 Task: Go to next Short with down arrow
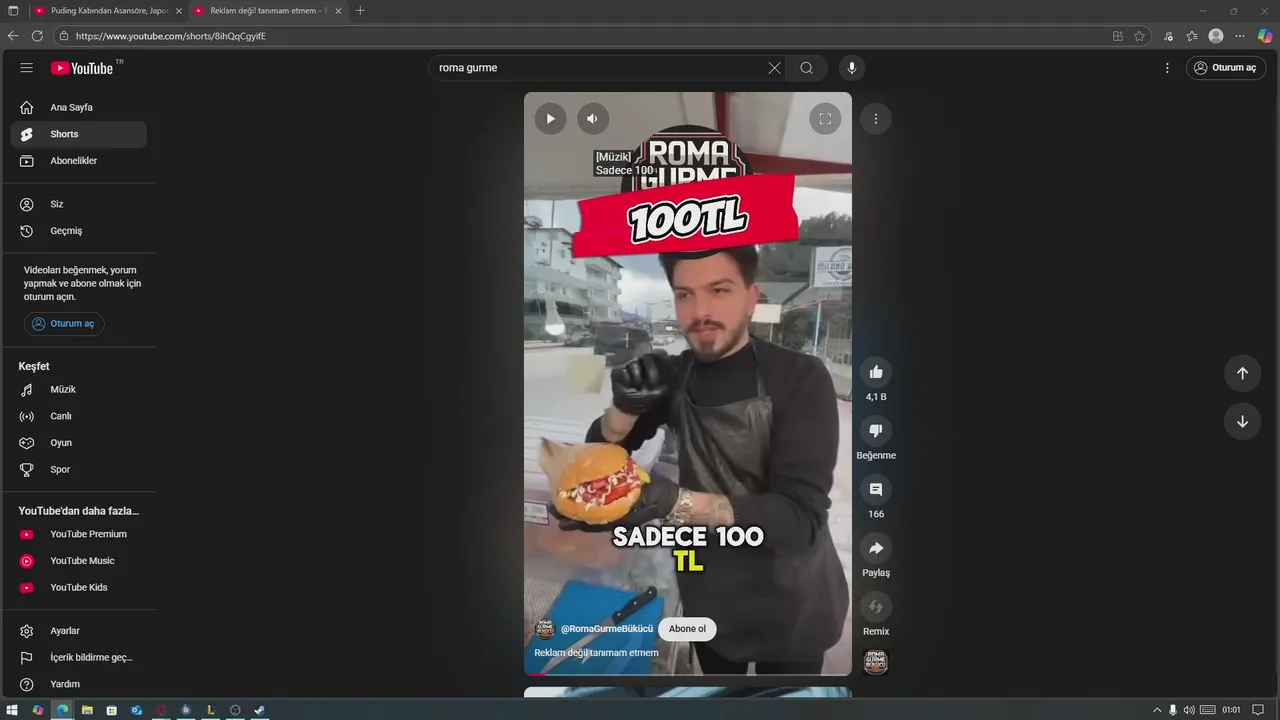(1242, 422)
